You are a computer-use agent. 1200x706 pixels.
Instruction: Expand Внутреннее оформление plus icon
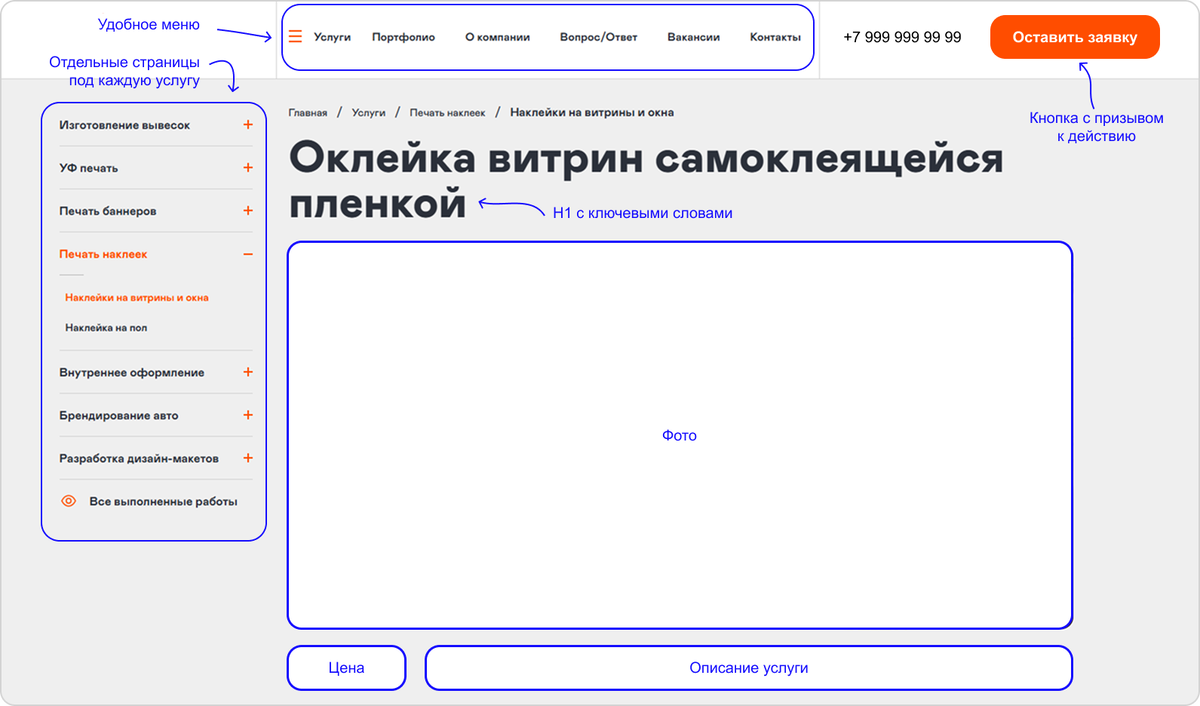point(248,372)
